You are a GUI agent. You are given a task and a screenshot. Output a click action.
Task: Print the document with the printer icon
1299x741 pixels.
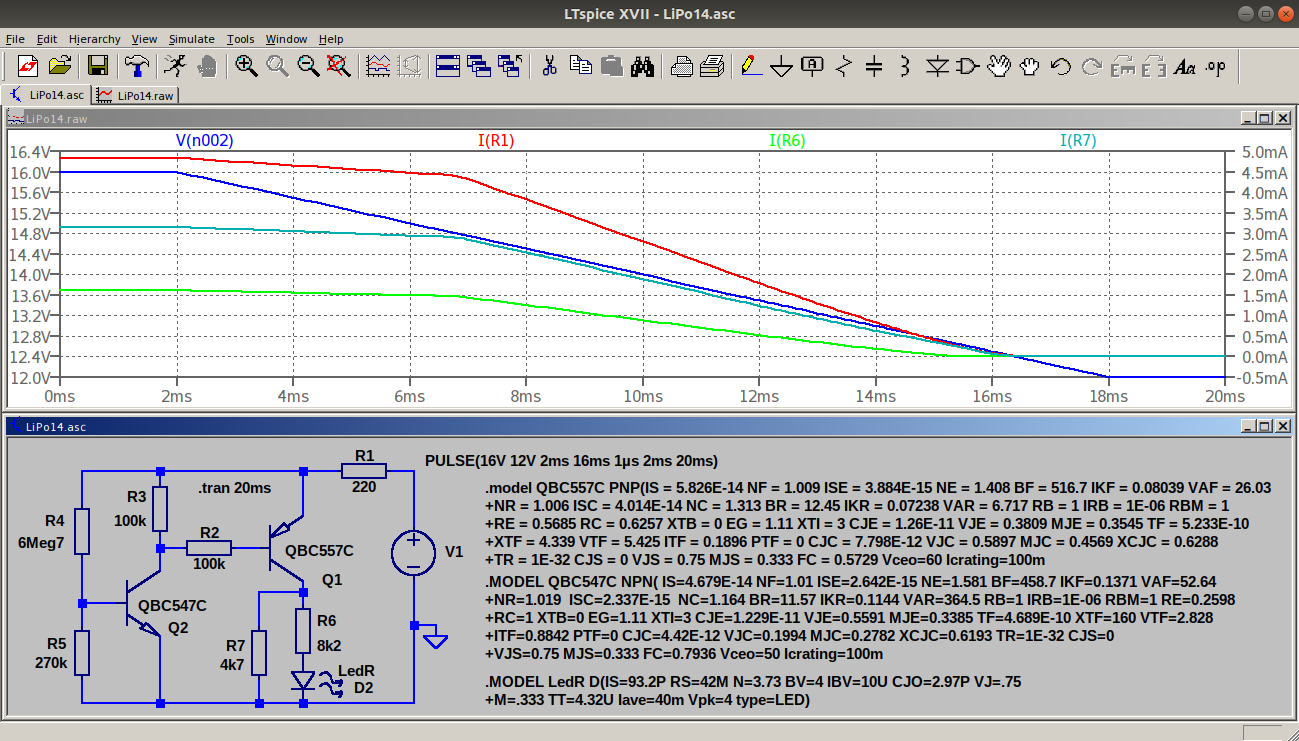[x=712, y=66]
